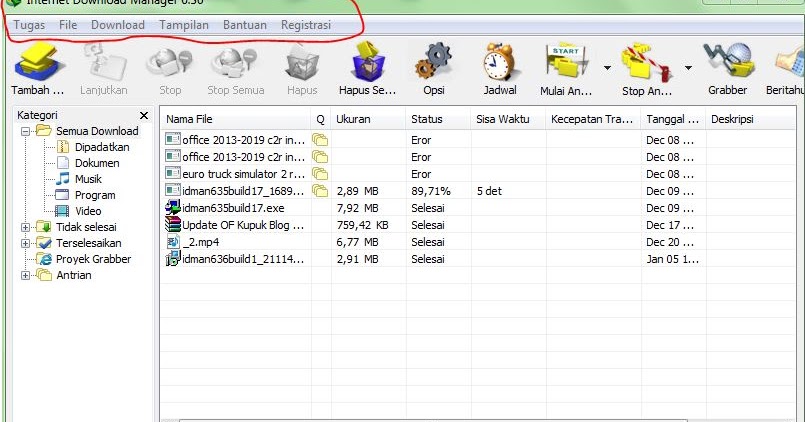Close the Kategori panel
This screenshot has width=805, height=422.
tap(144, 116)
